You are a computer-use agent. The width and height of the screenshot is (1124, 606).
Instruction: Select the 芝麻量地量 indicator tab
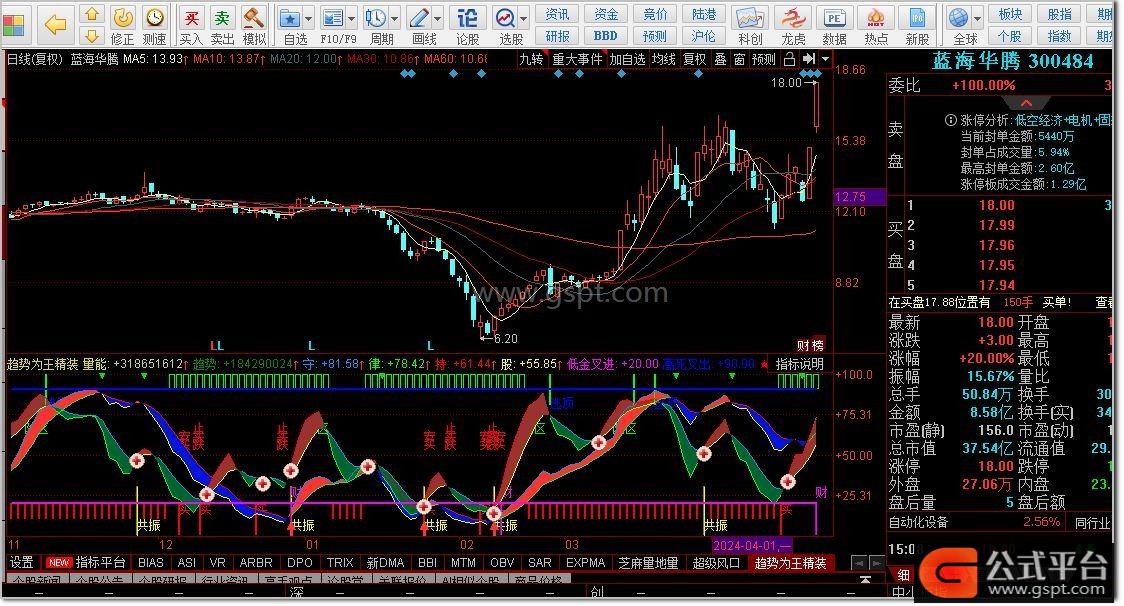point(648,564)
